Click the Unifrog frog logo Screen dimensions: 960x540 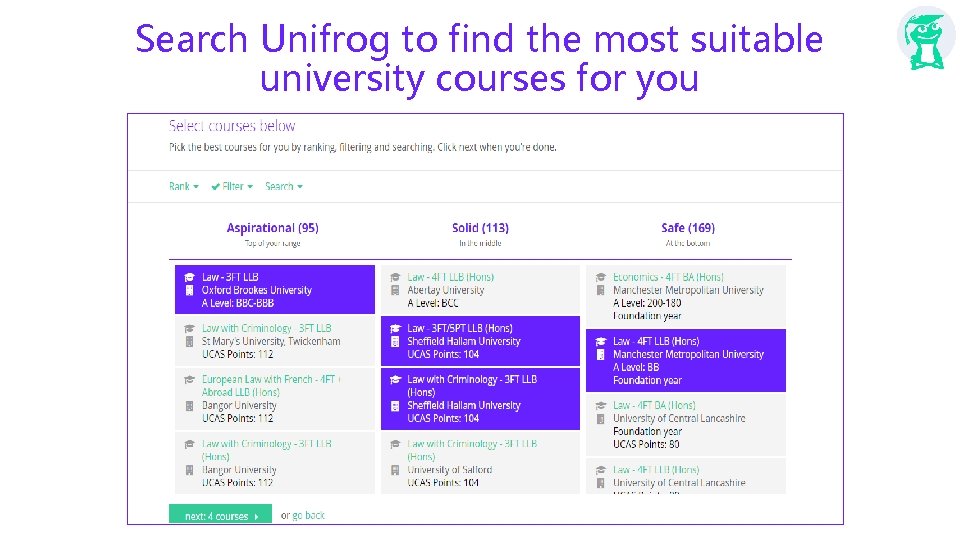coord(926,38)
